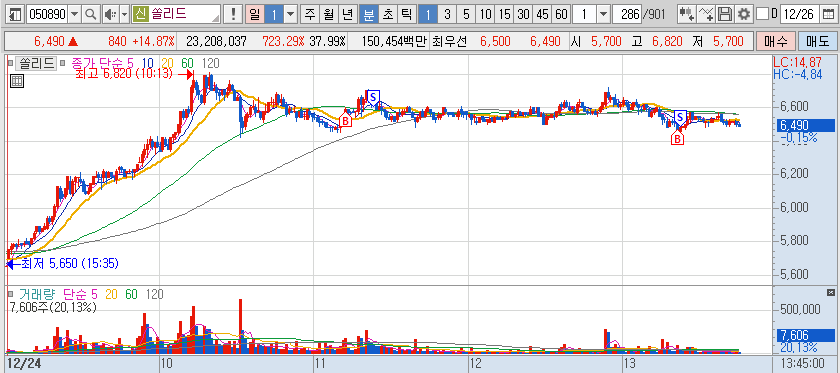
Task: Select the 30 minute interval
Action: [x=523, y=14]
